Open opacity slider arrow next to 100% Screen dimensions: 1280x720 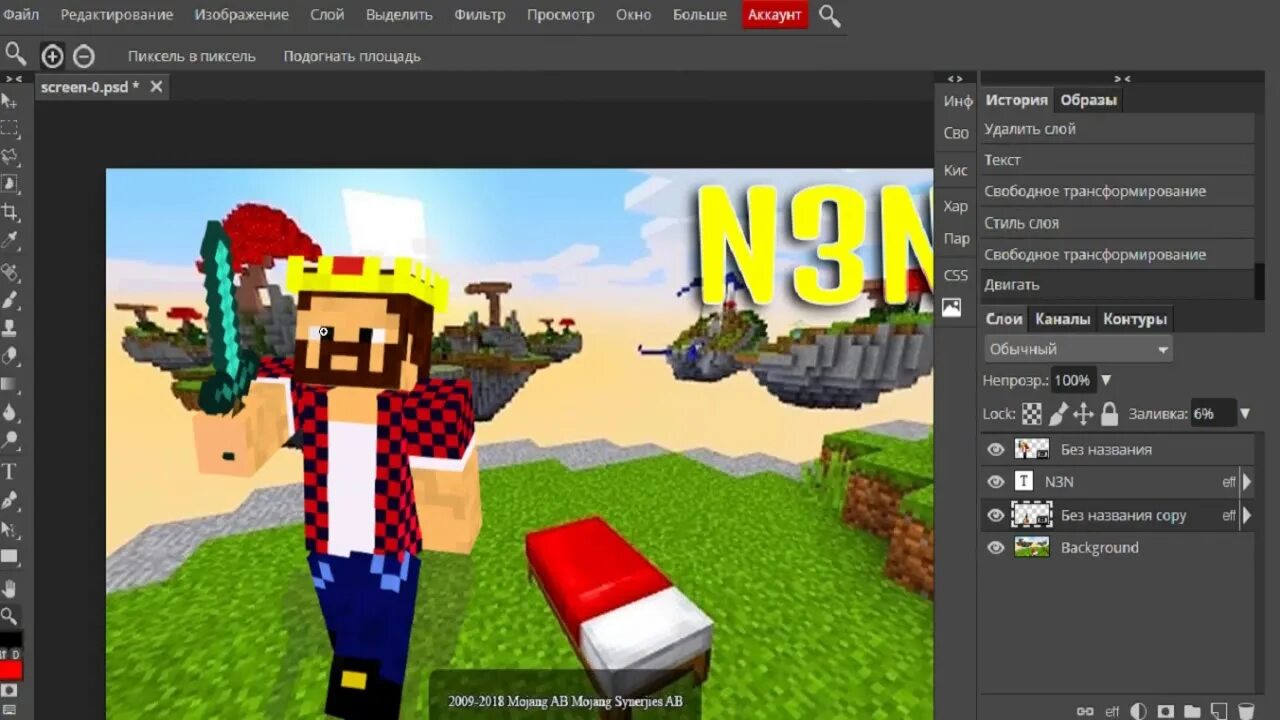pos(1106,380)
